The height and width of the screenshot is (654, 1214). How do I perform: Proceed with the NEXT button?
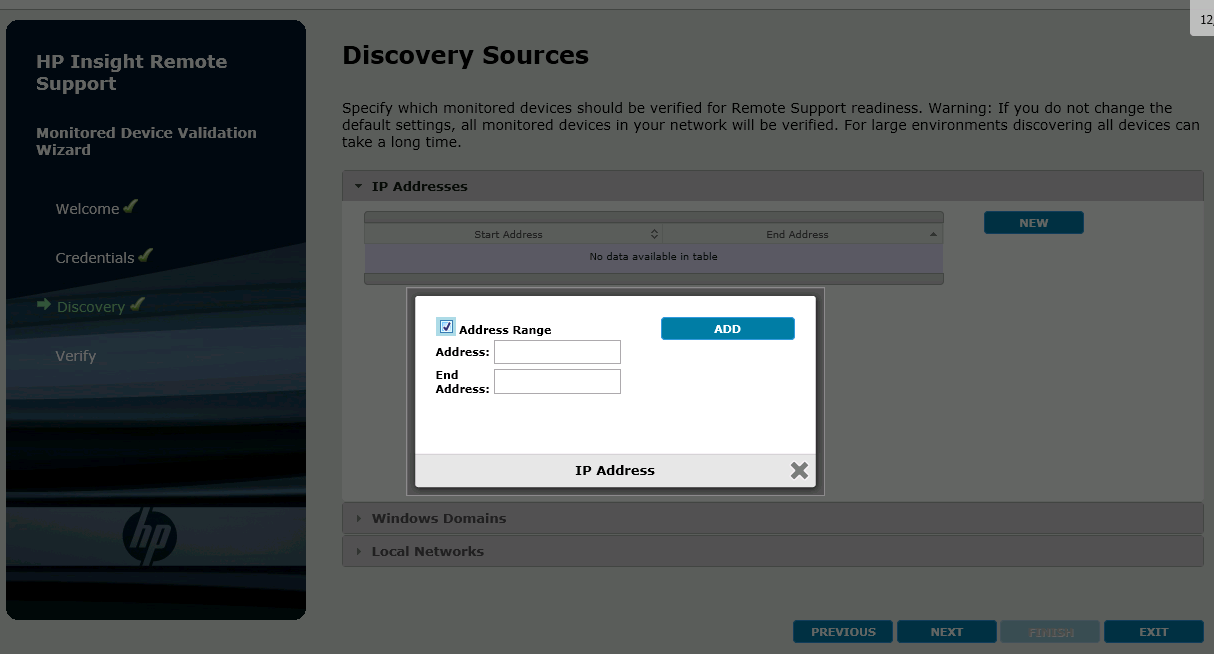(x=946, y=632)
